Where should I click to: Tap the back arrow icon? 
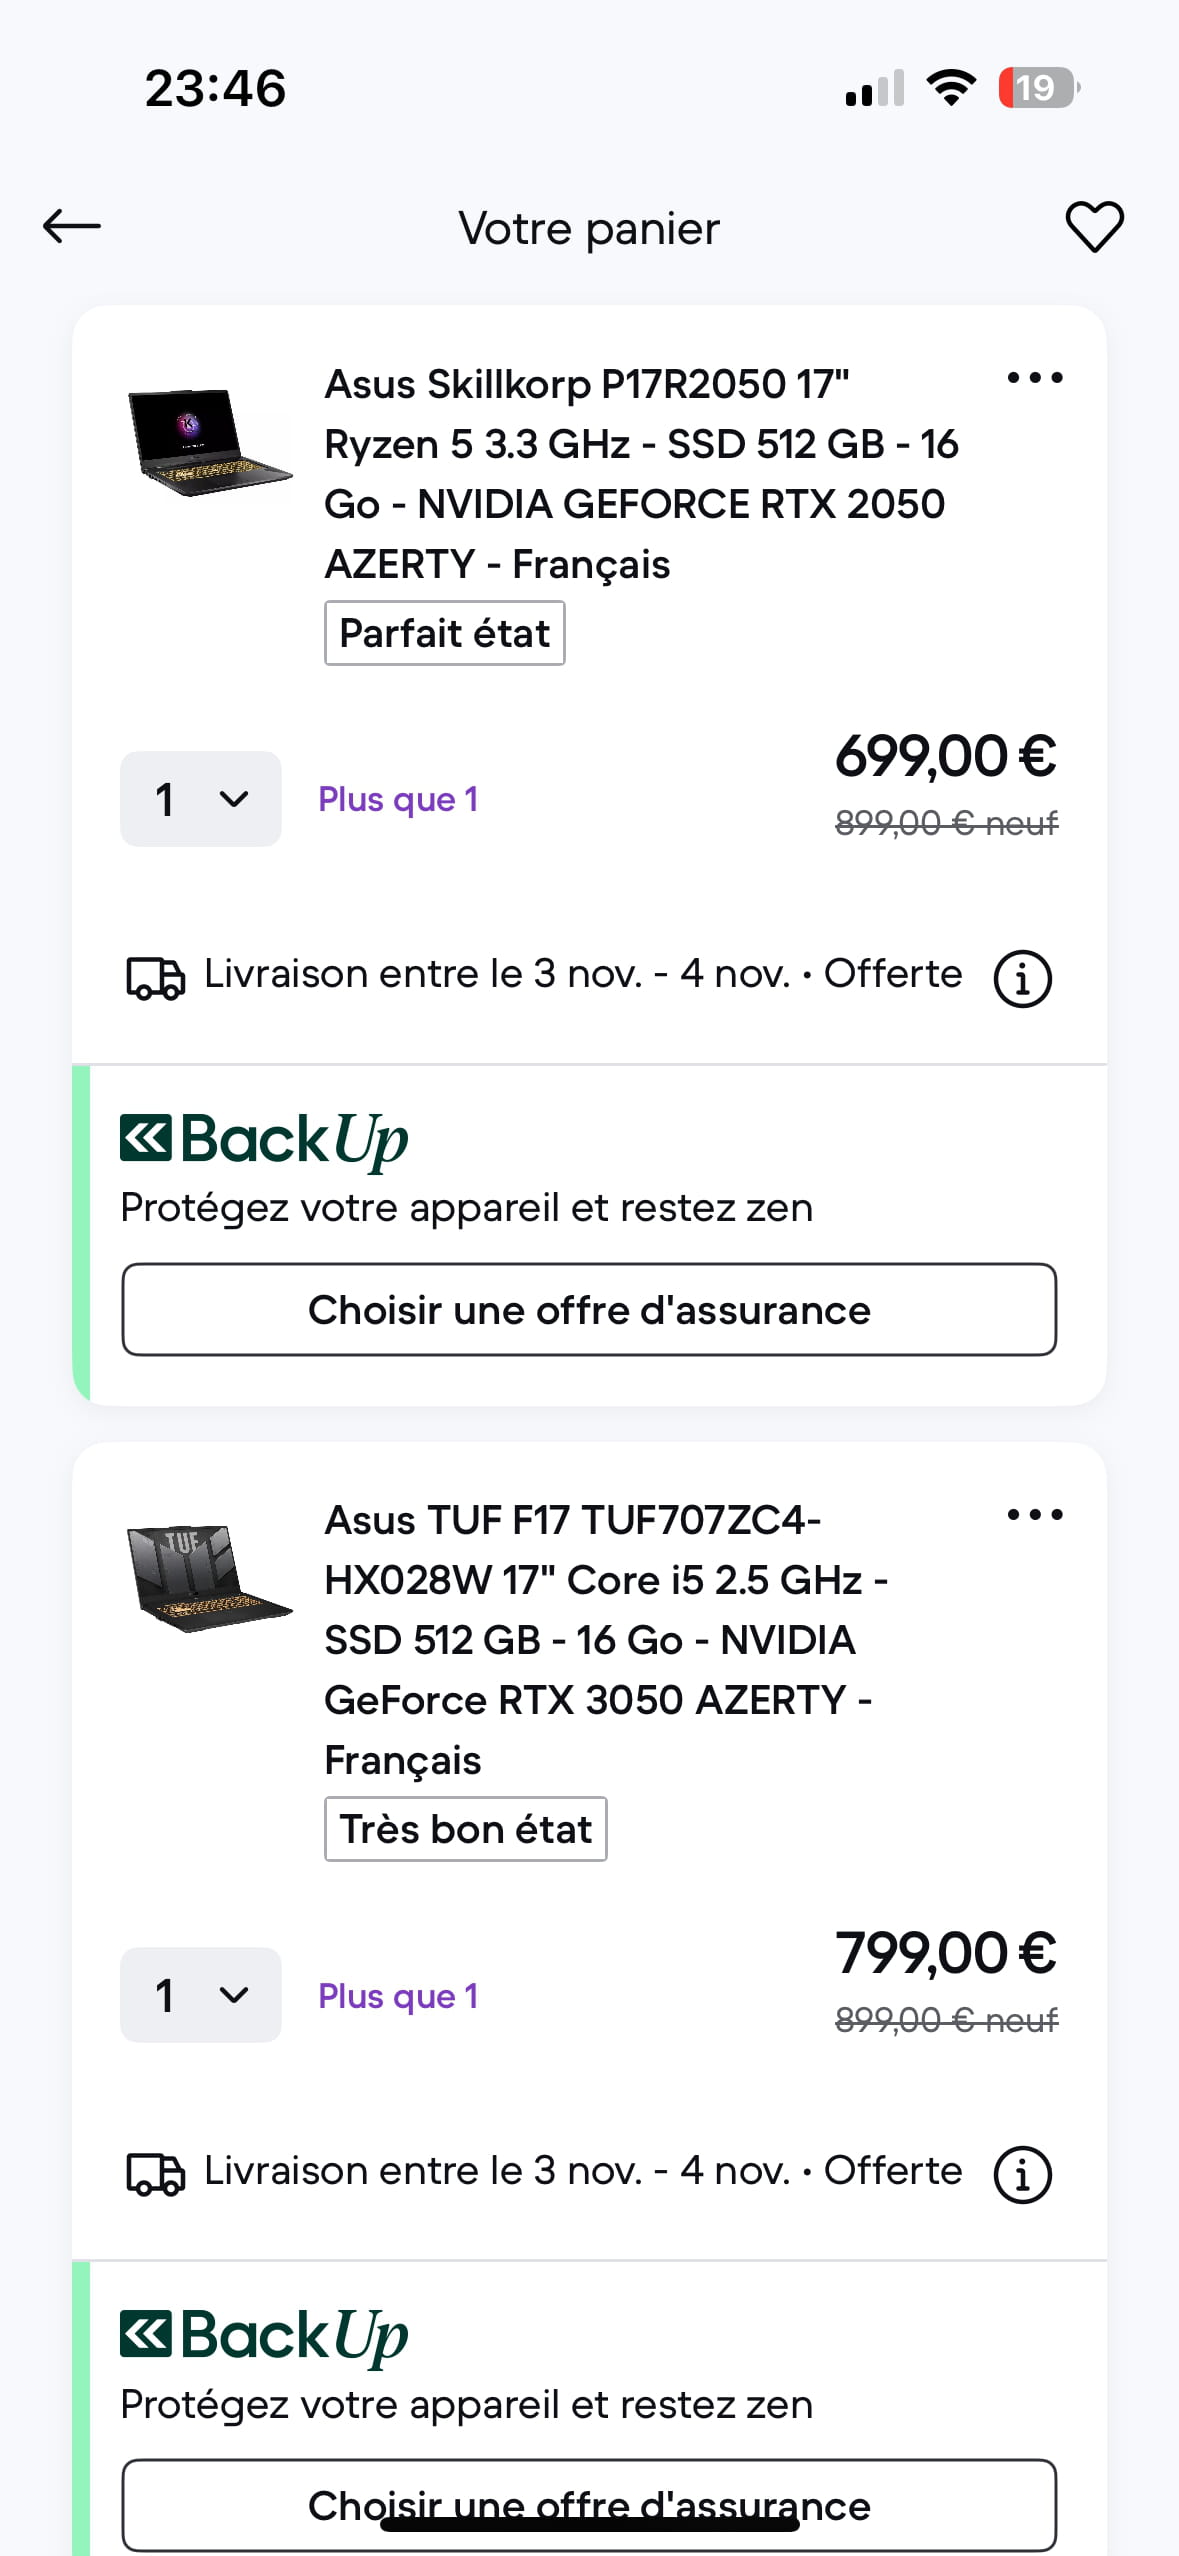click(72, 227)
